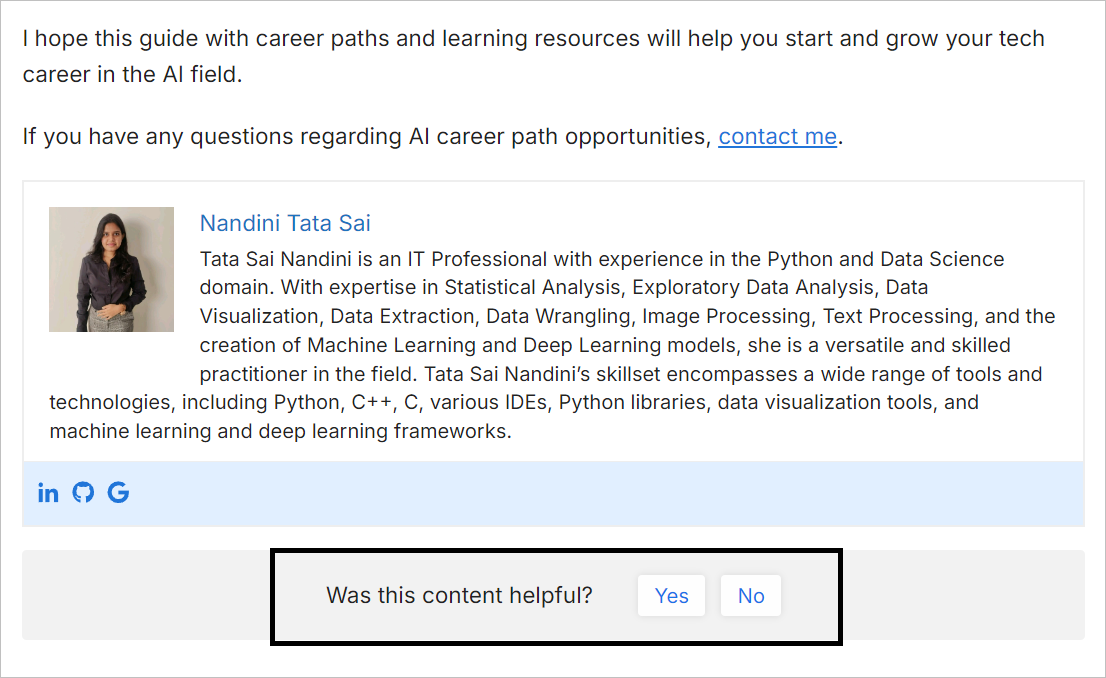Click the author bio paragraph text
The image size is (1106, 678).
tap(554, 345)
